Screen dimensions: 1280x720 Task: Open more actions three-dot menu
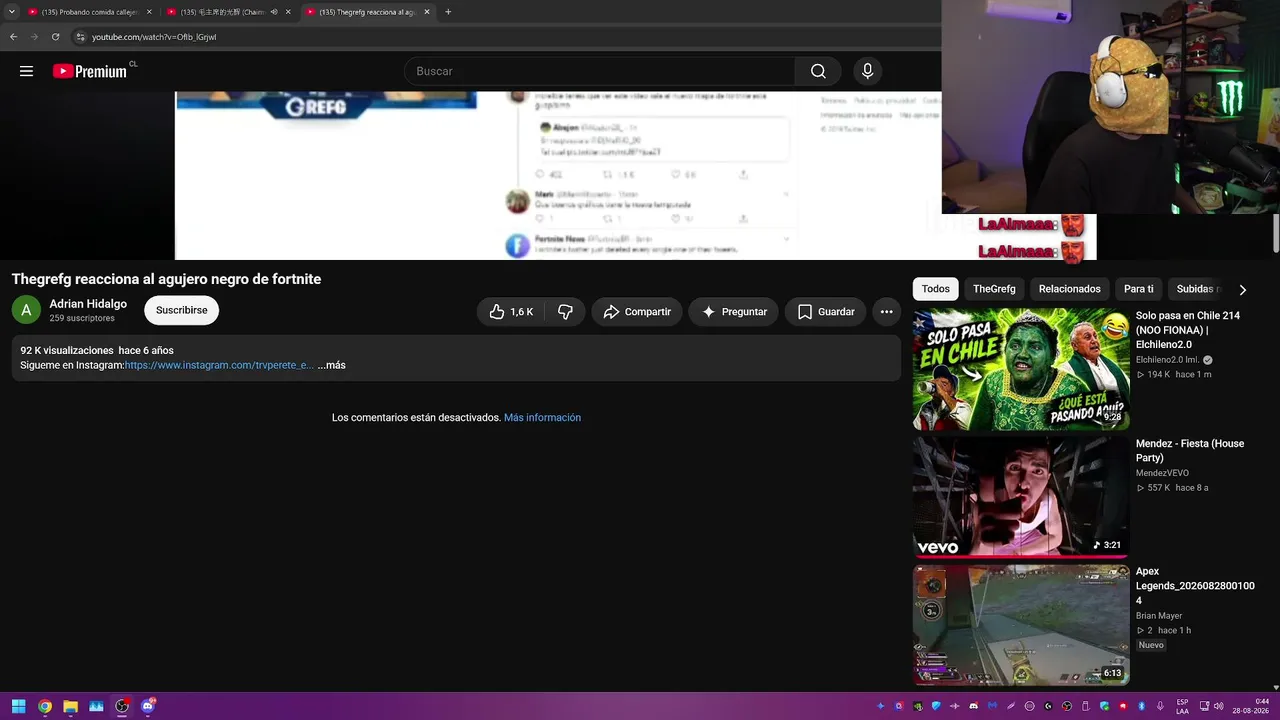click(886, 312)
